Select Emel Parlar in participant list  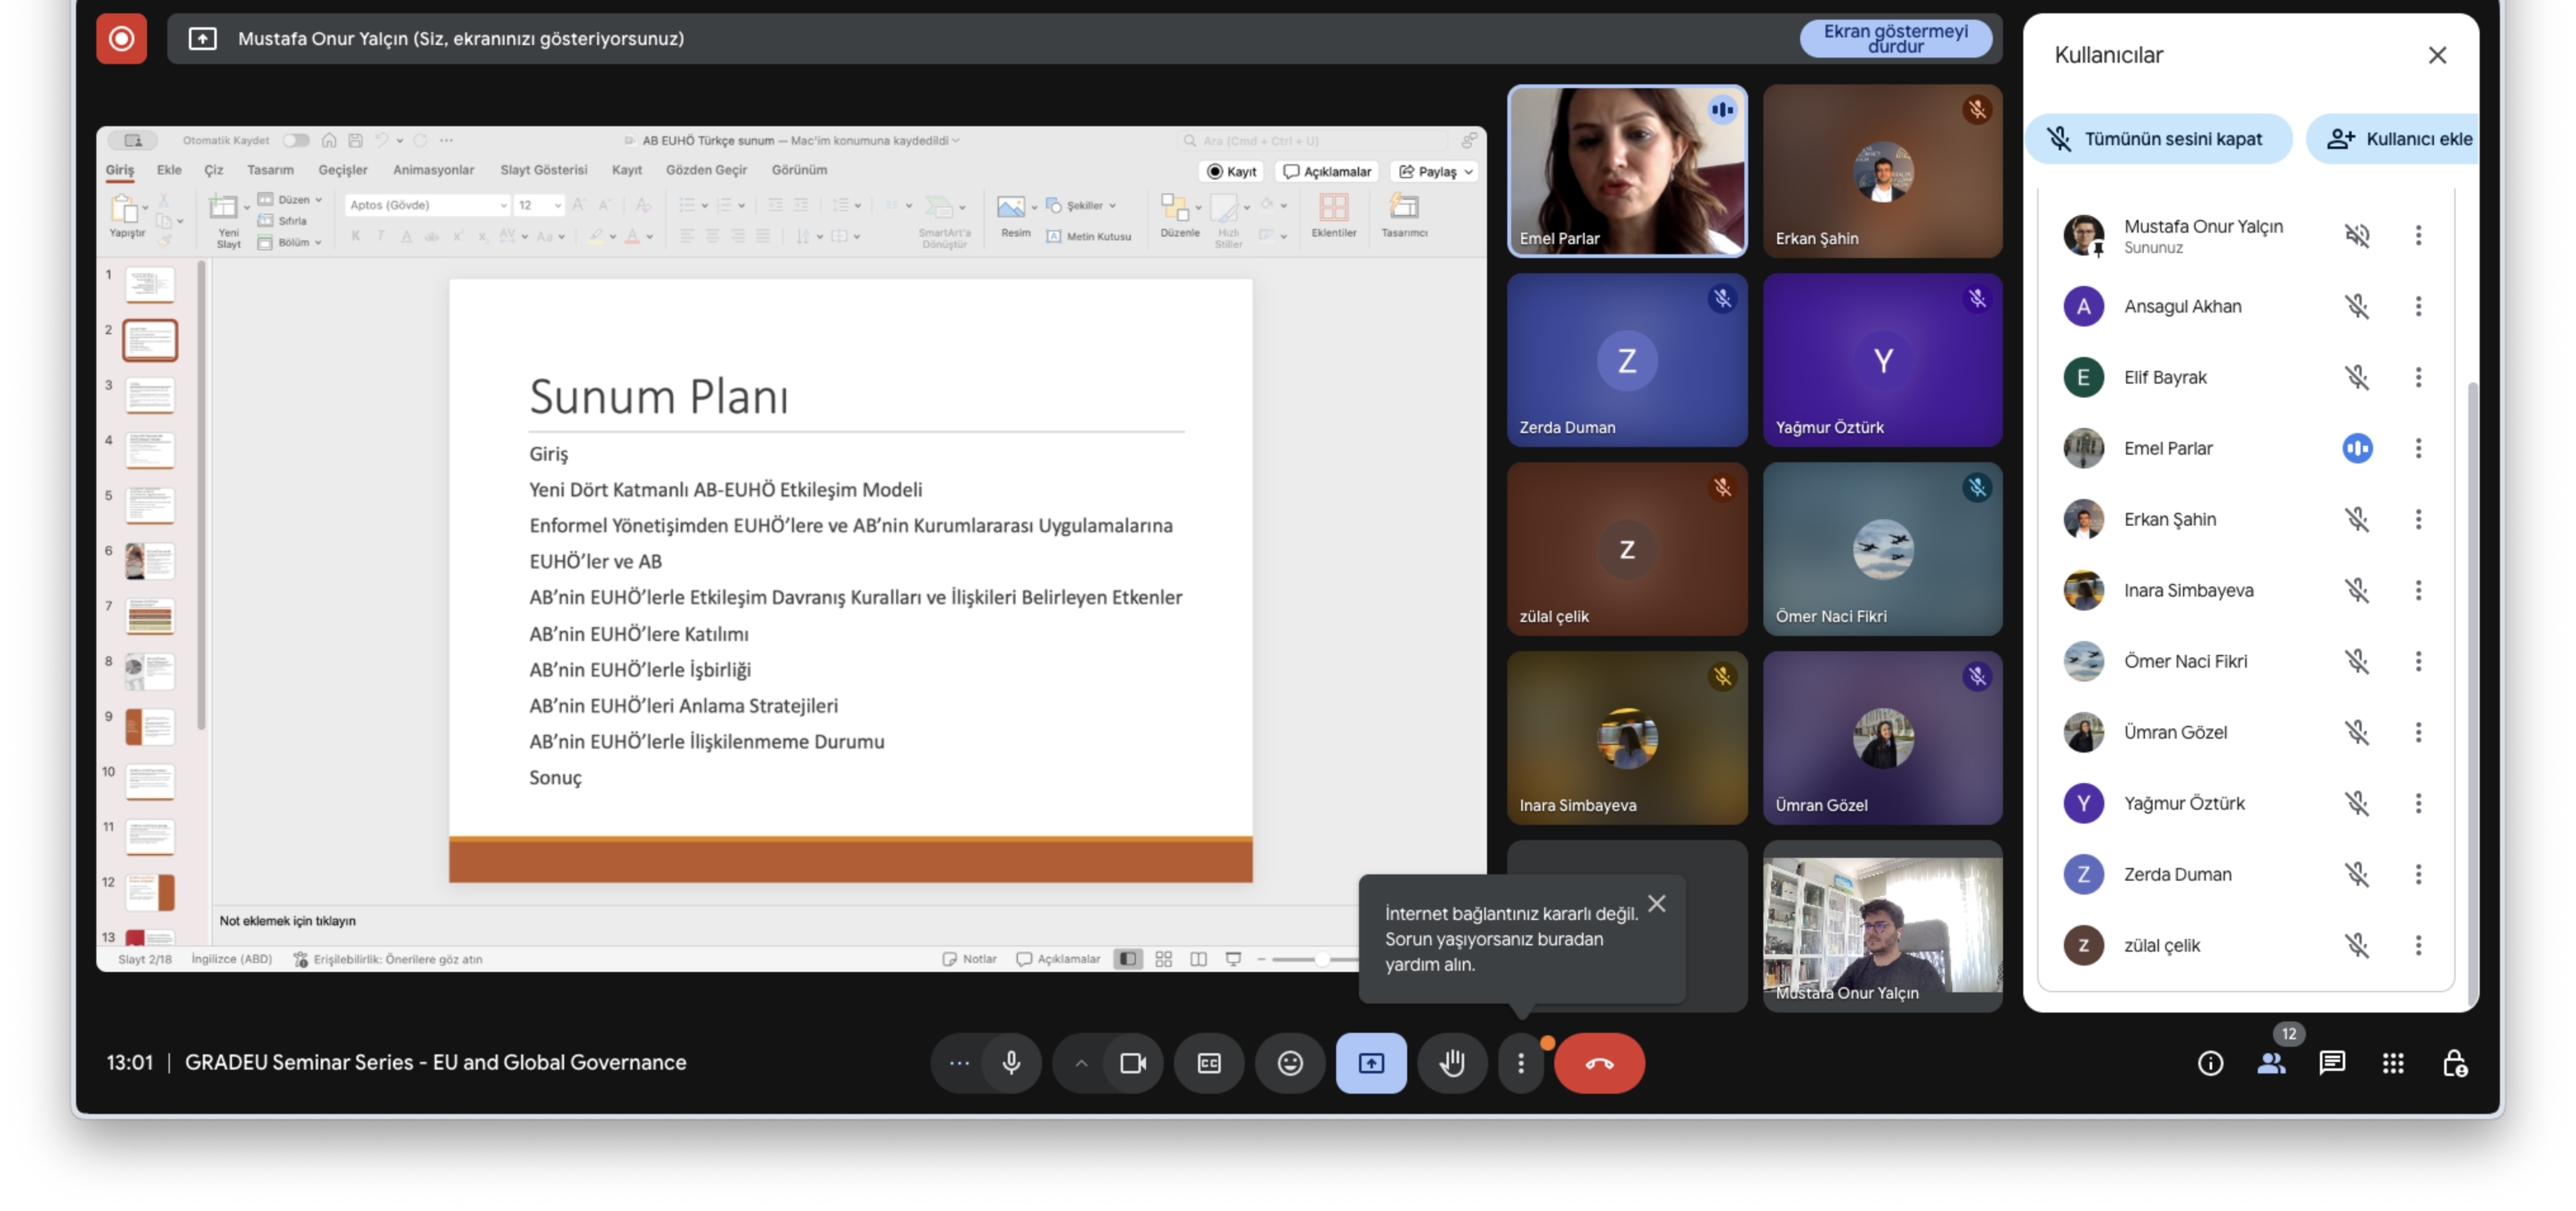click(x=2168, y=448)
